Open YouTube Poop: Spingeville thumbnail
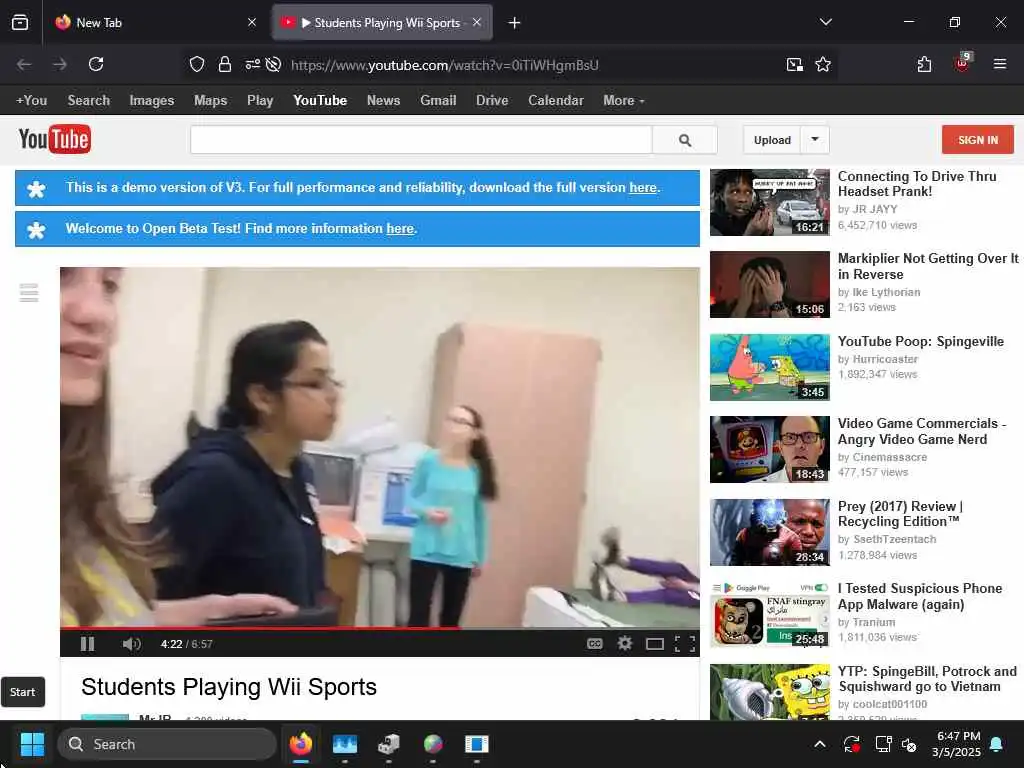The width and height of the screenshot is (1024, 768). pyautogui.click(x=770, y=367)
